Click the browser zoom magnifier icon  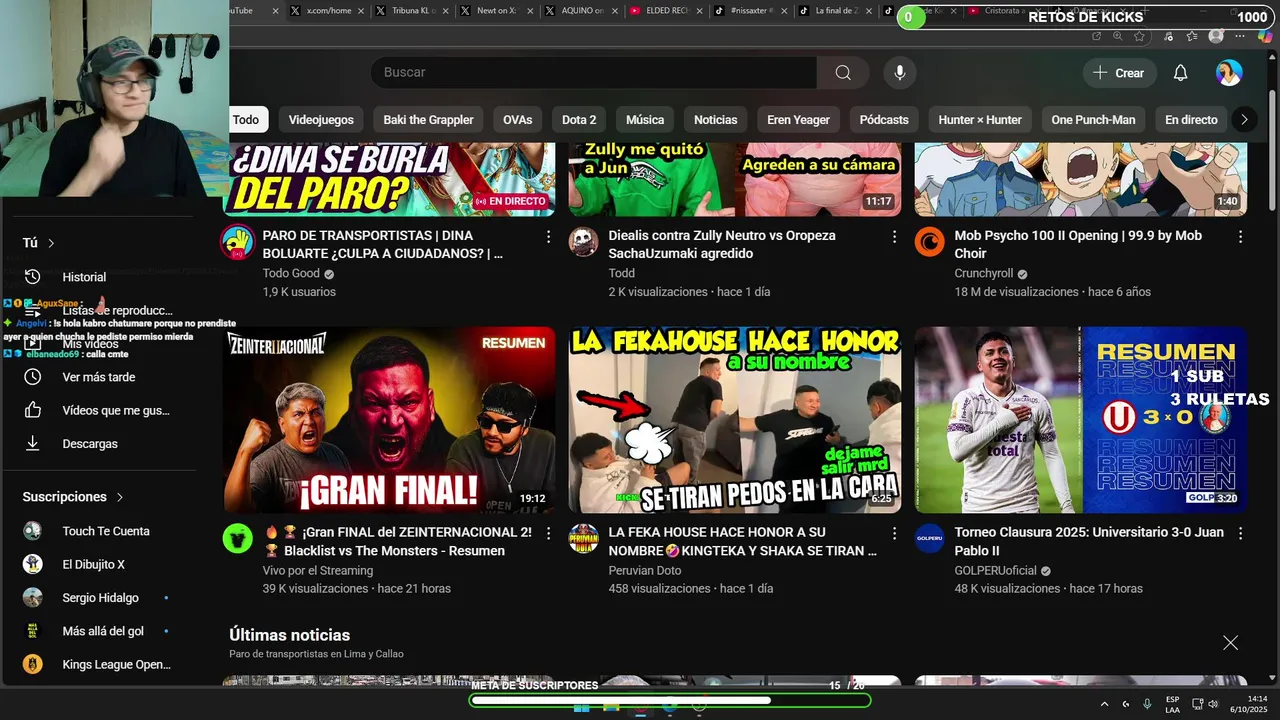[x=1117, y=36]
